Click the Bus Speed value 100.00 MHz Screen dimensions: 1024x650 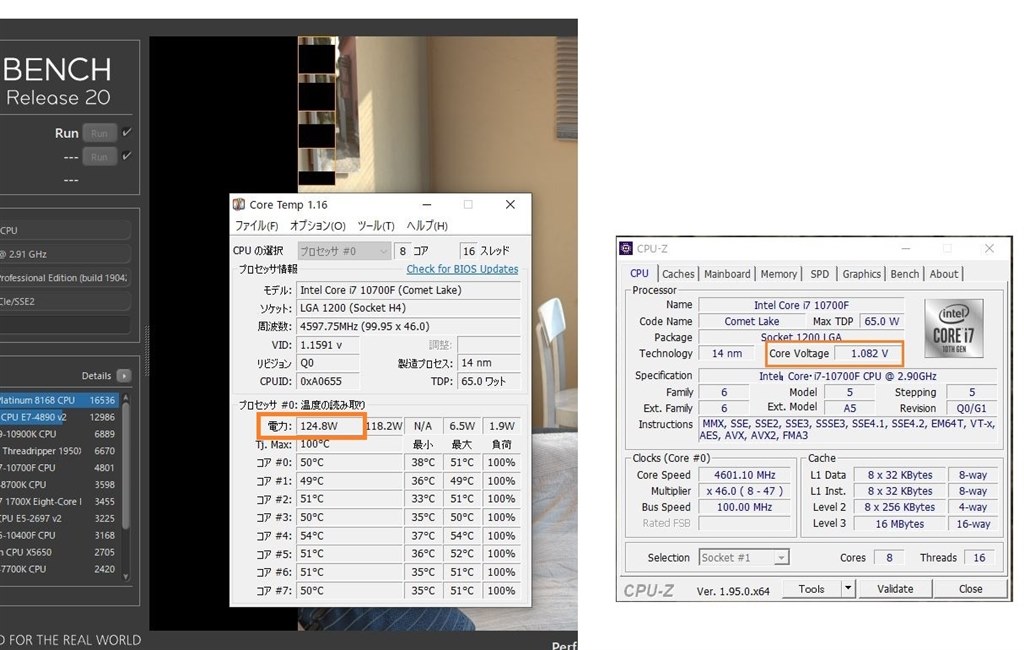744,507
